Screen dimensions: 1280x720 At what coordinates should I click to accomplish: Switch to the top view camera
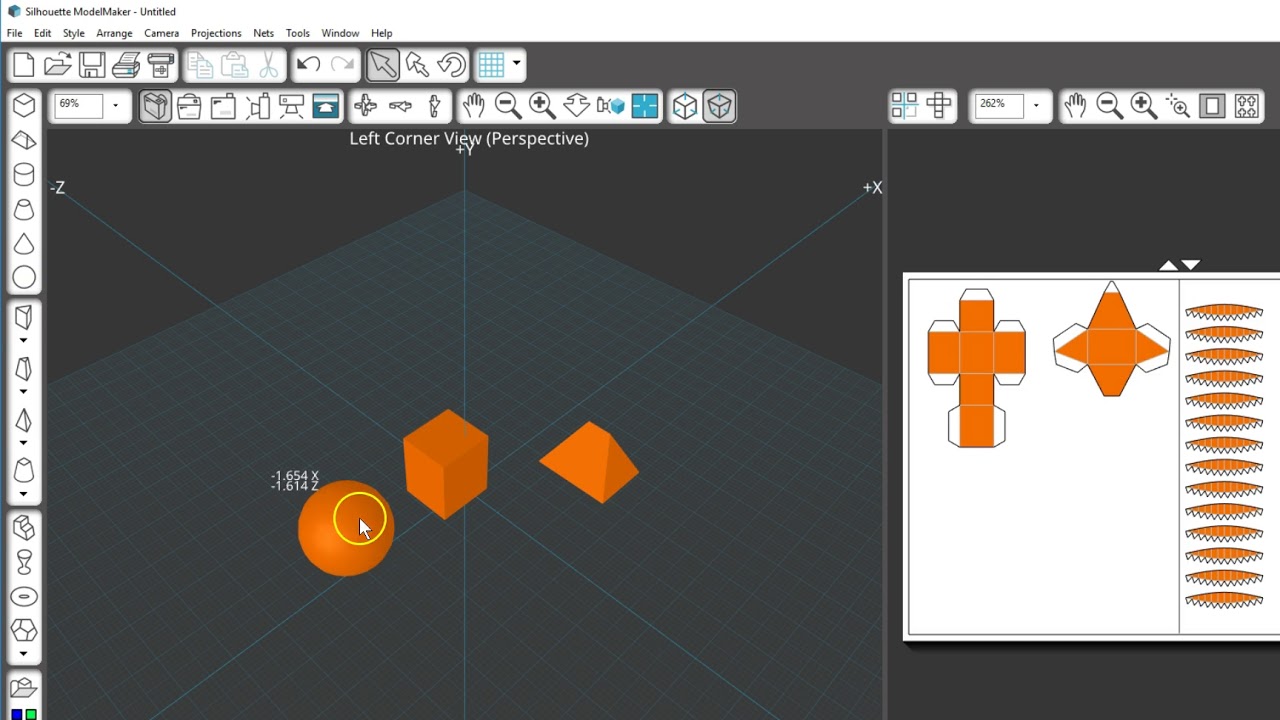pos(223,106)
